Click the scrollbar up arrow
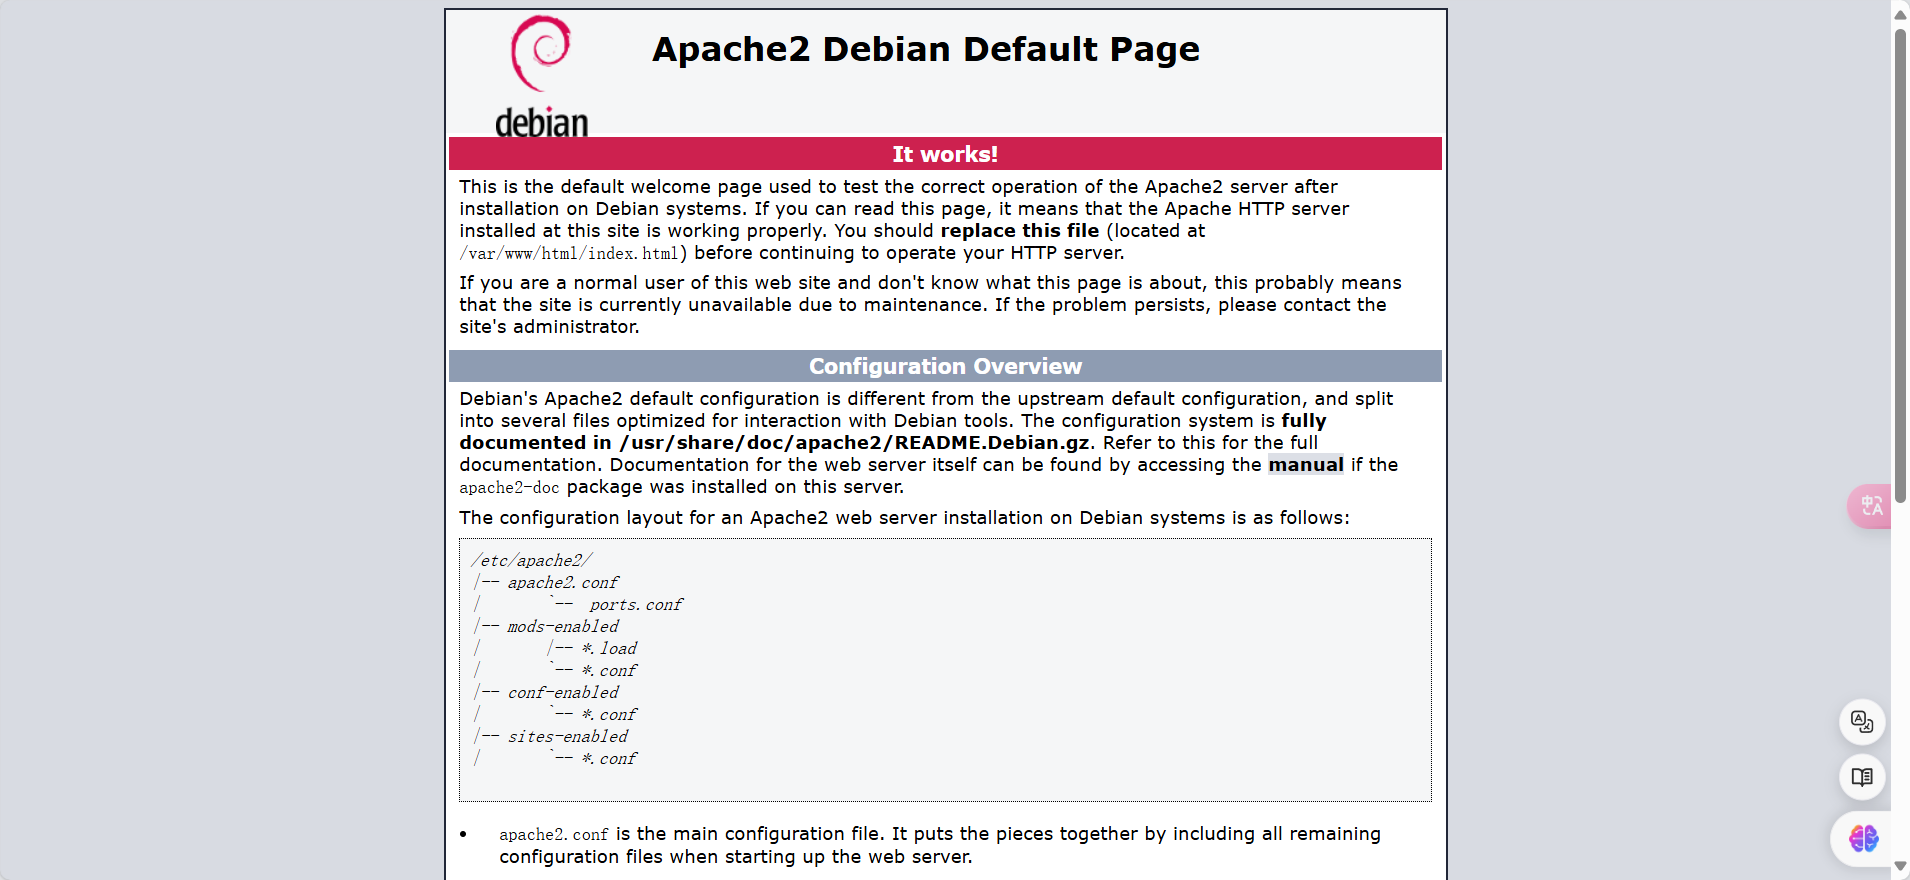The width and height of the screenshot is (1910, 880). pos(1900,14)
